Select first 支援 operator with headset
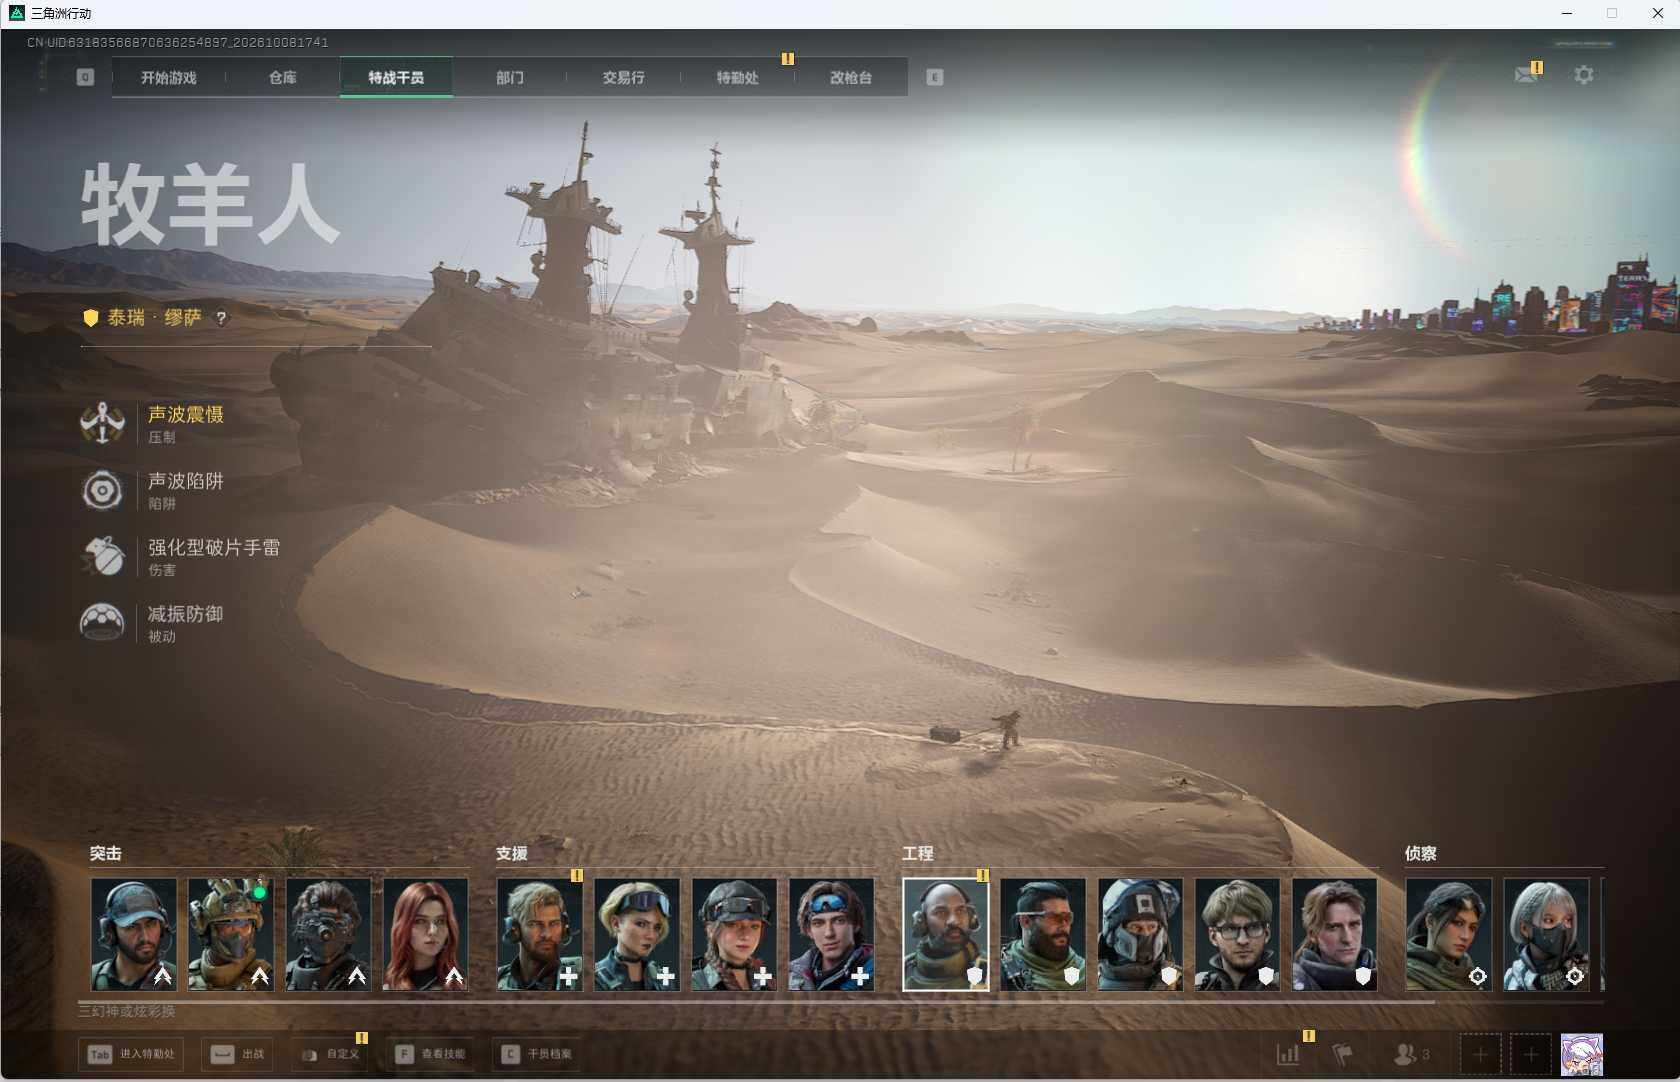This screenshot has width=1680, height=1082. [540, 935]
